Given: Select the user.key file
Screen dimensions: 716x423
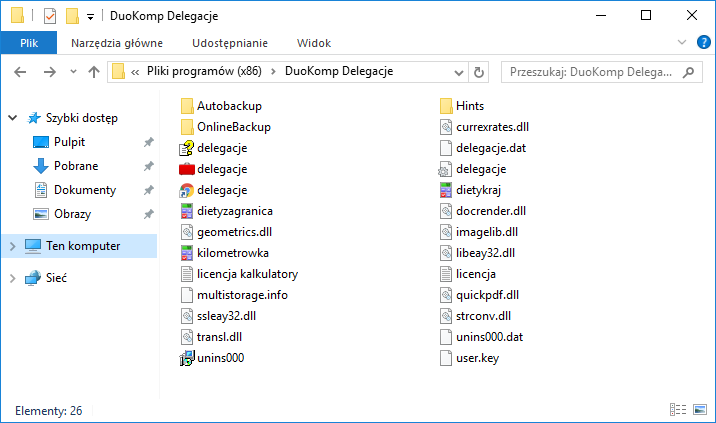Looking at the screenshot, I should [x=469, y=358].
